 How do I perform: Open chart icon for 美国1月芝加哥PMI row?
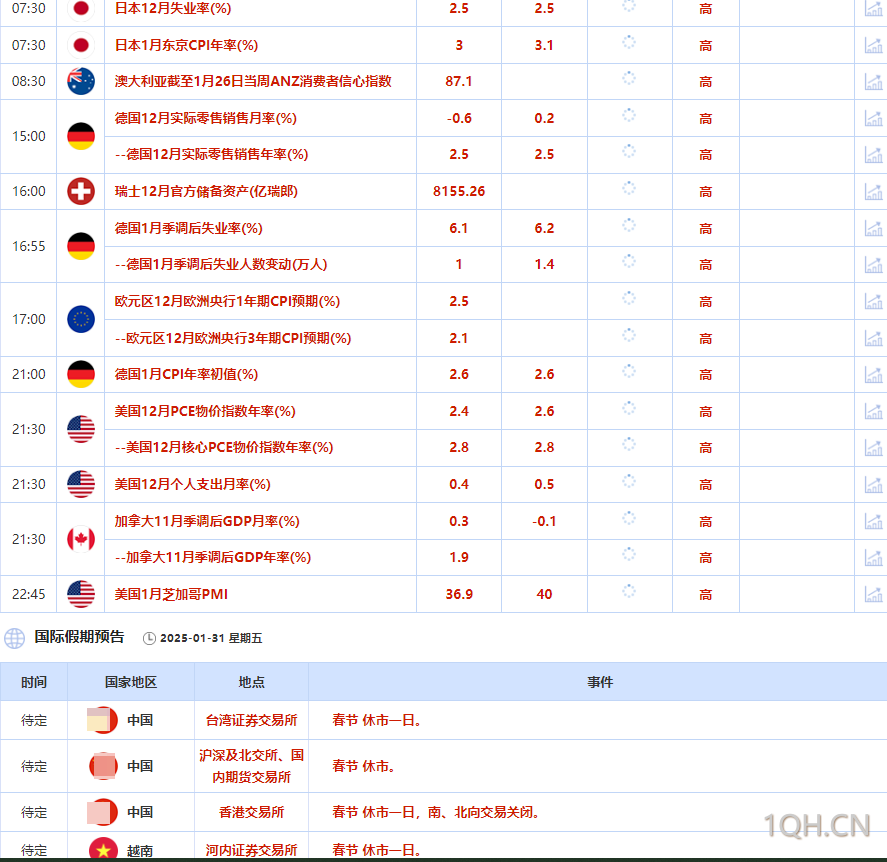pos(873,594)
